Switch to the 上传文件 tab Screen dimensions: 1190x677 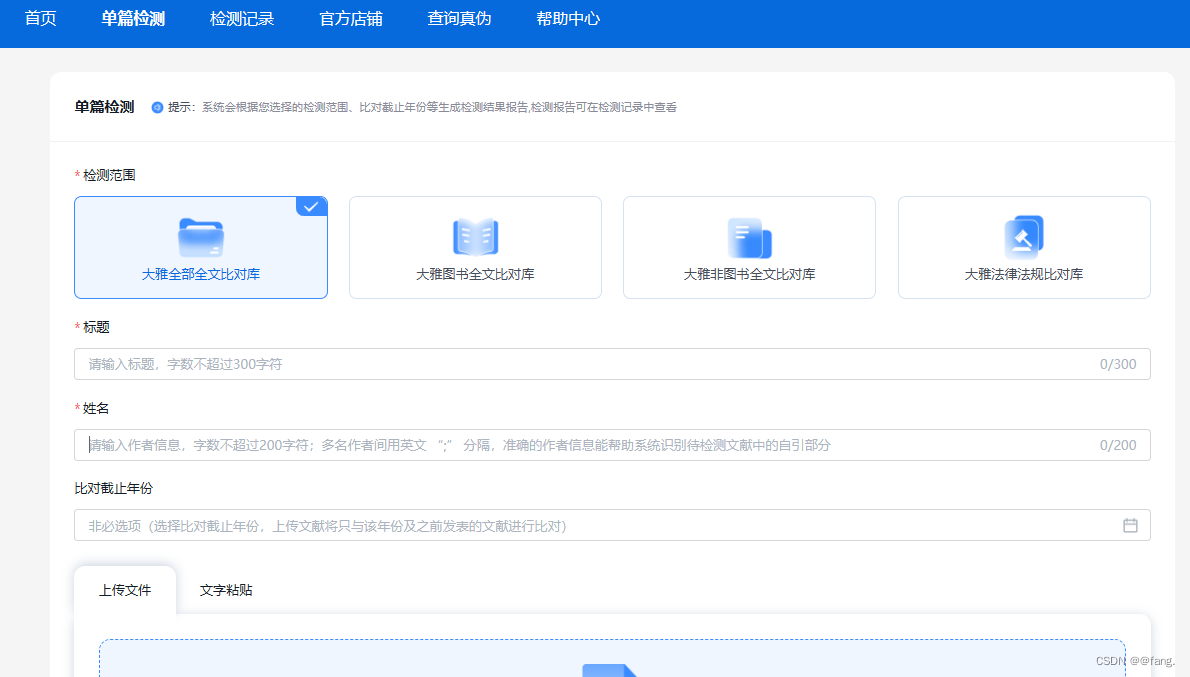click(x=125, y=590)
